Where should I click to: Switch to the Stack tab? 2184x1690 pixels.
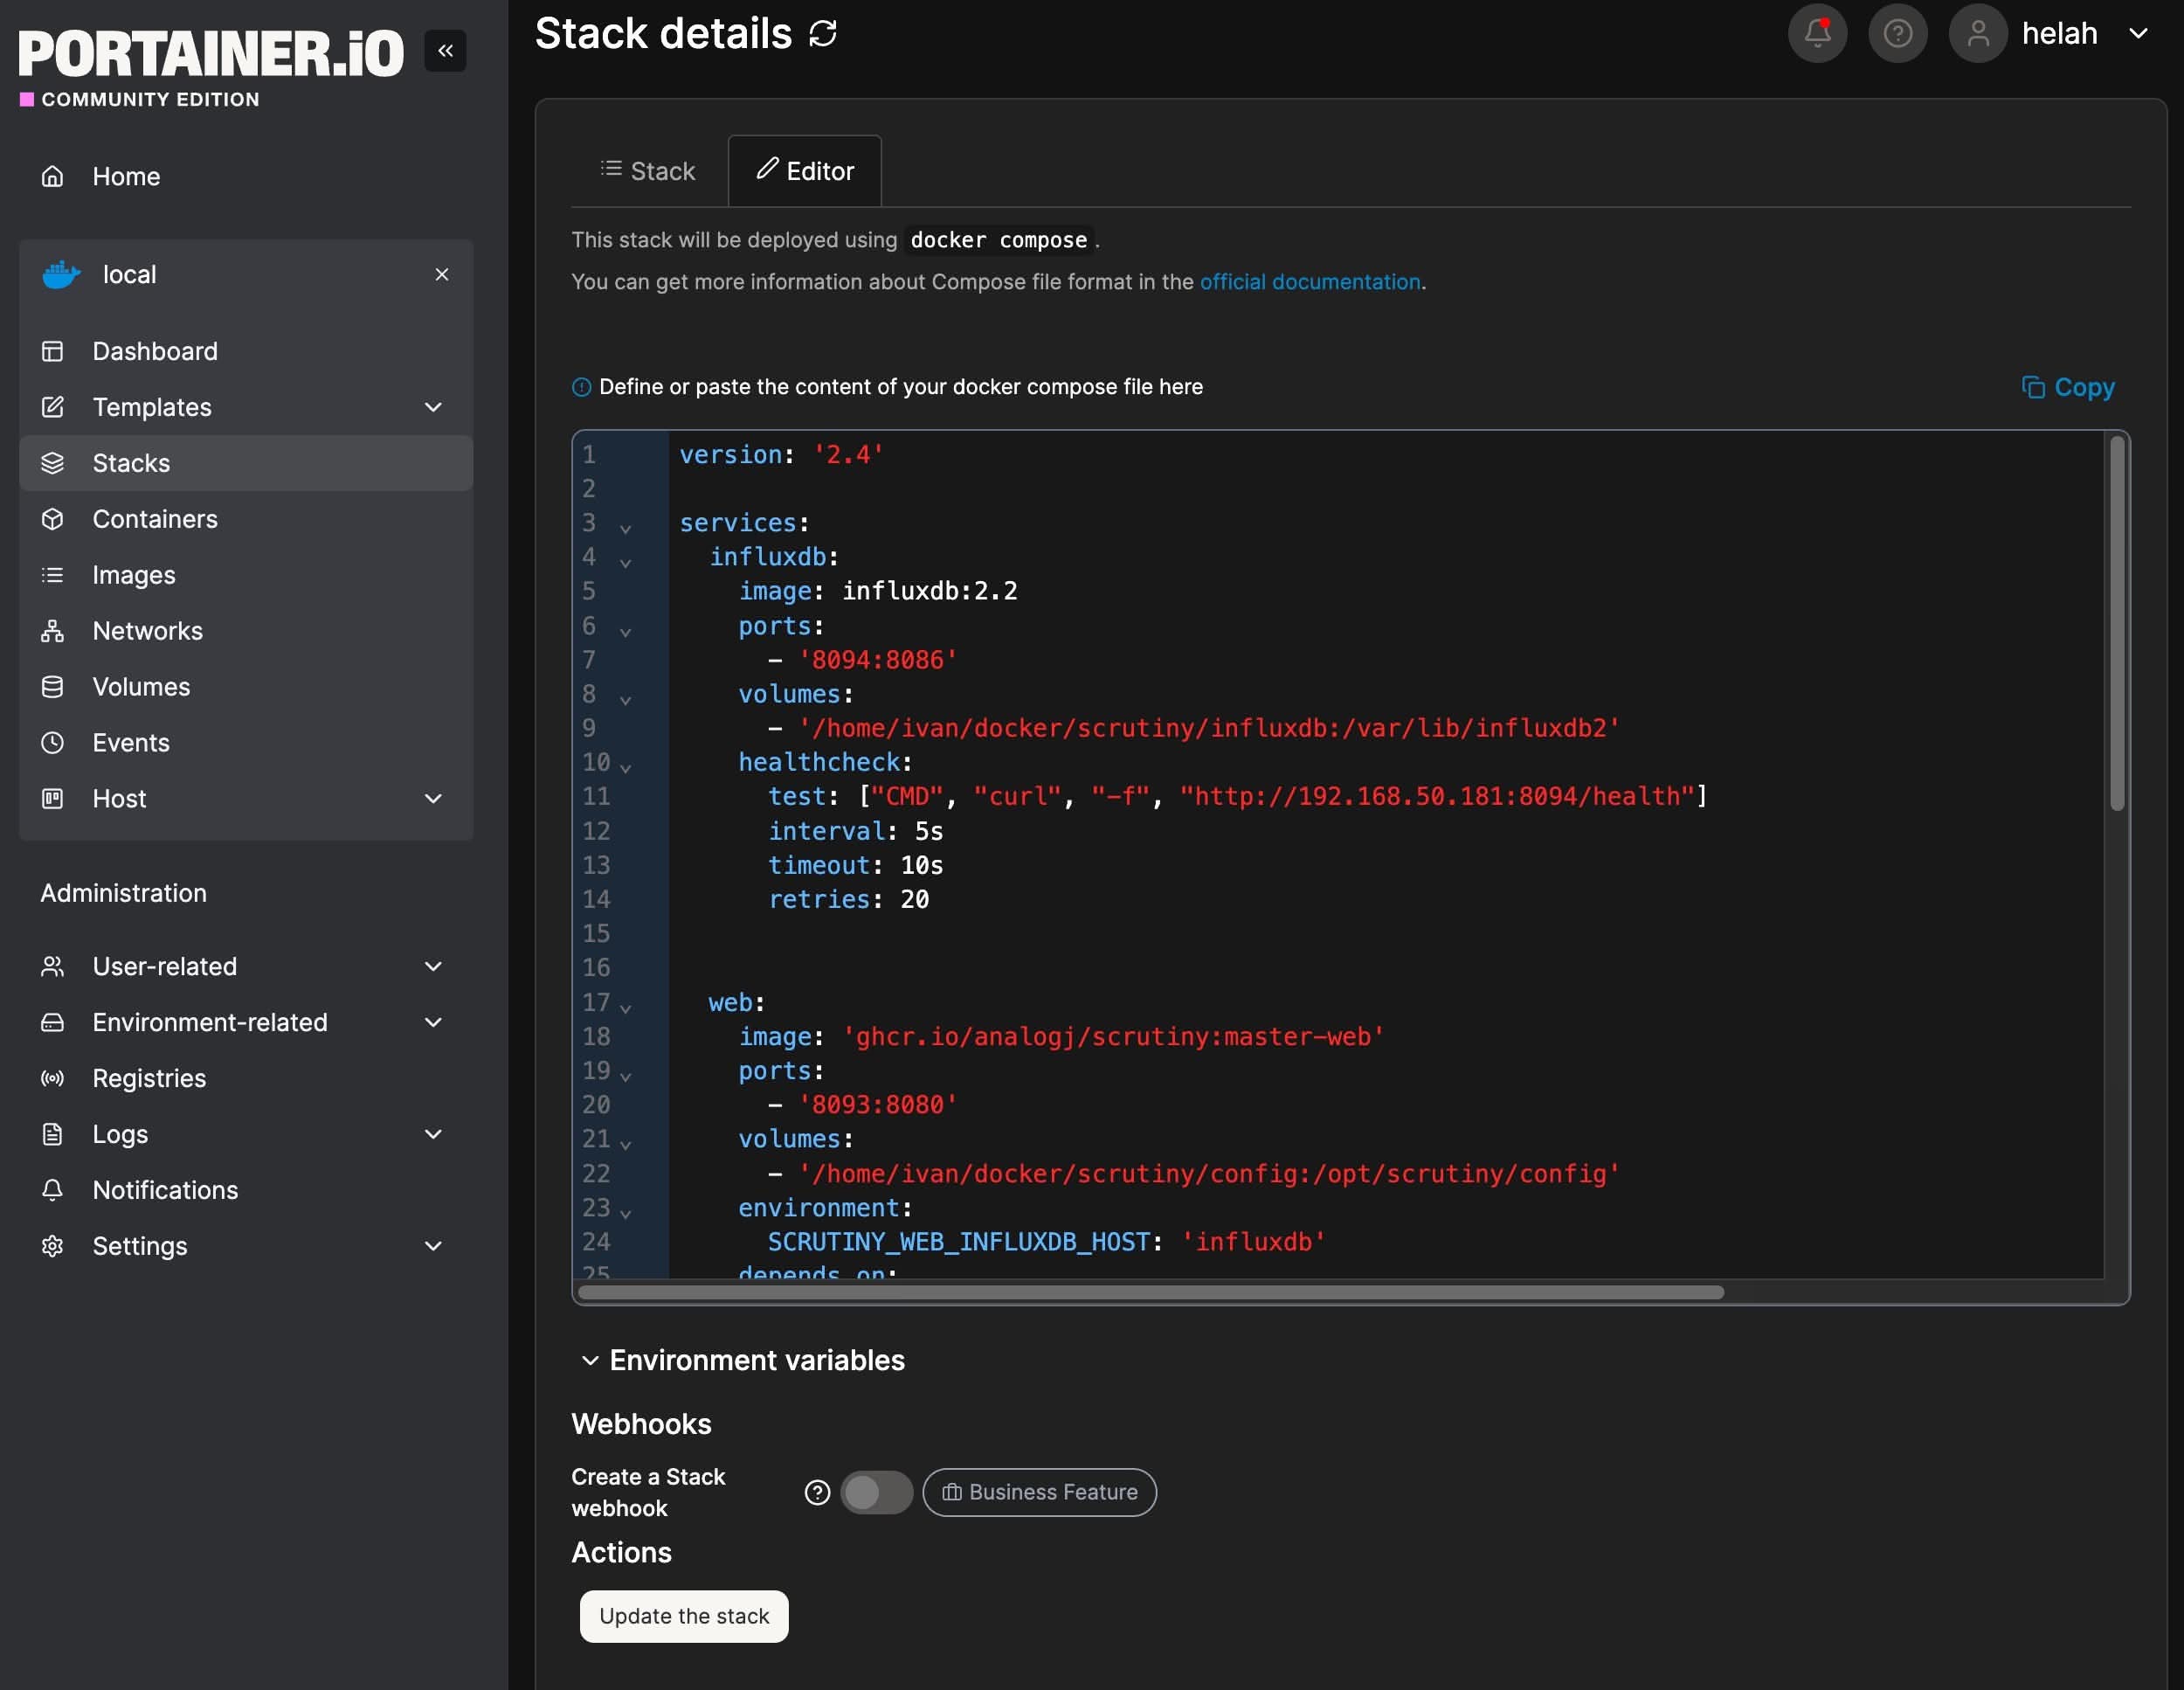click(647, 171)
